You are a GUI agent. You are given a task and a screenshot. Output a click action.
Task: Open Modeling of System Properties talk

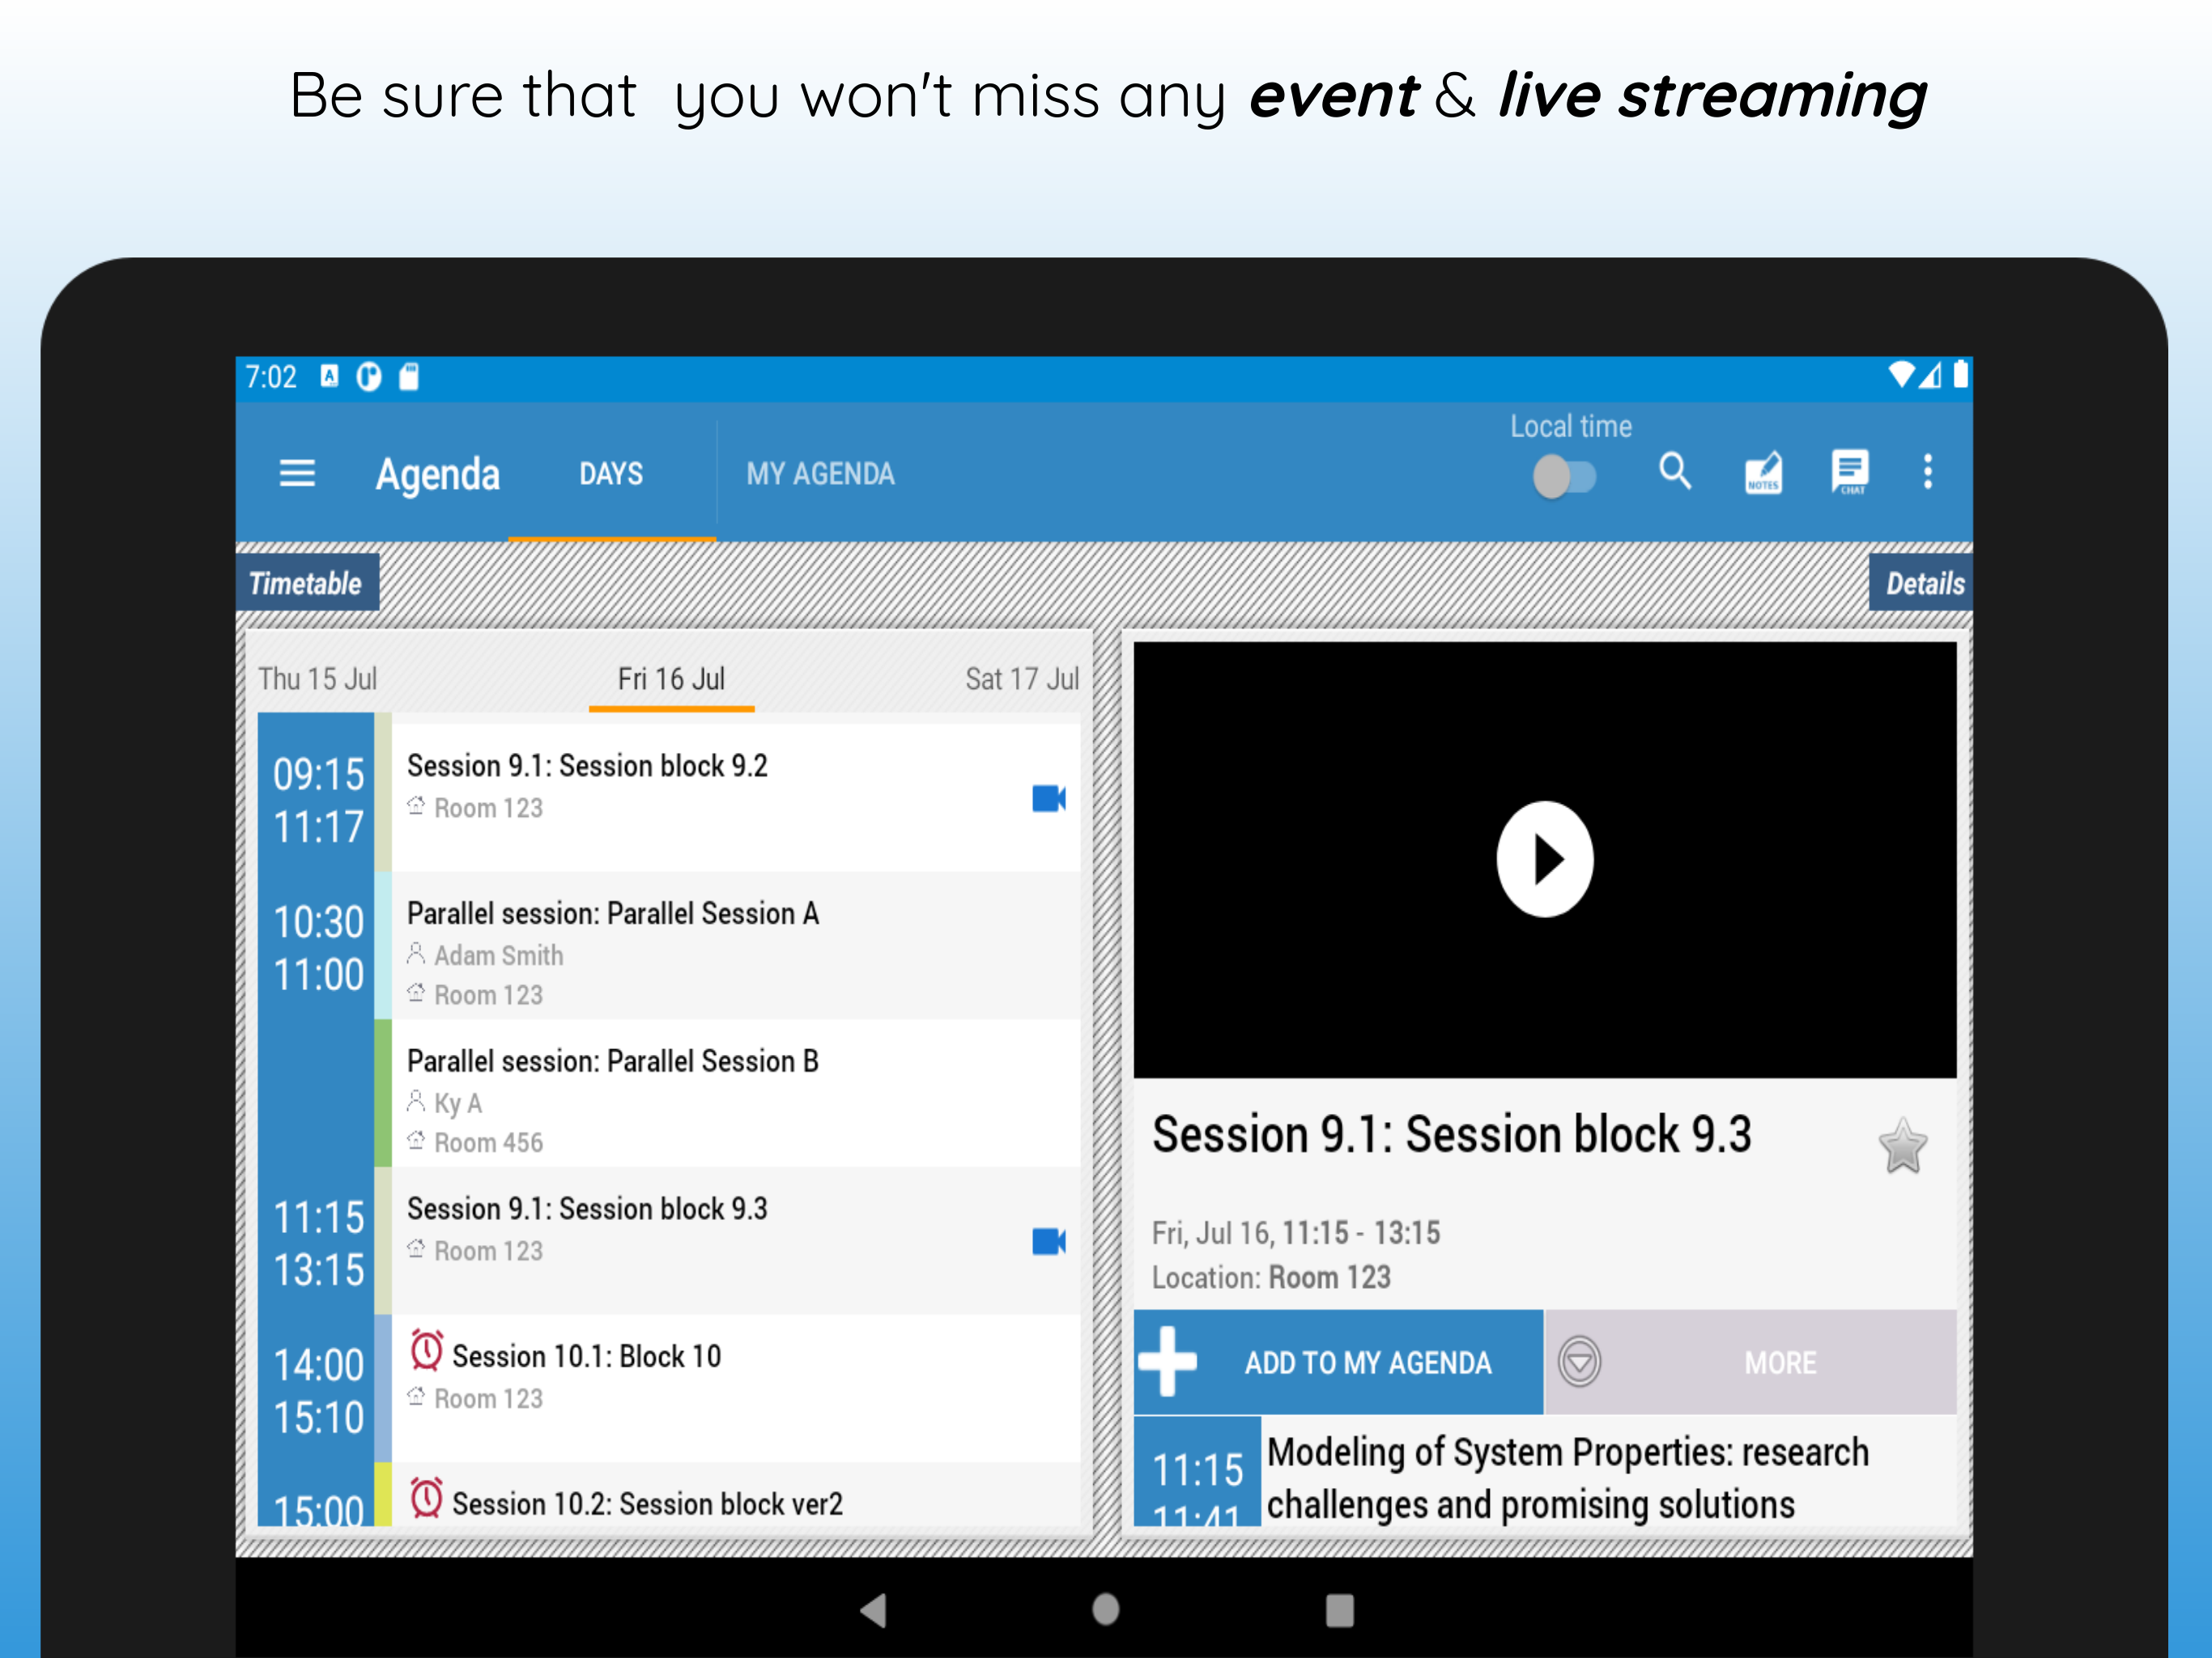coord(1566,1476)
